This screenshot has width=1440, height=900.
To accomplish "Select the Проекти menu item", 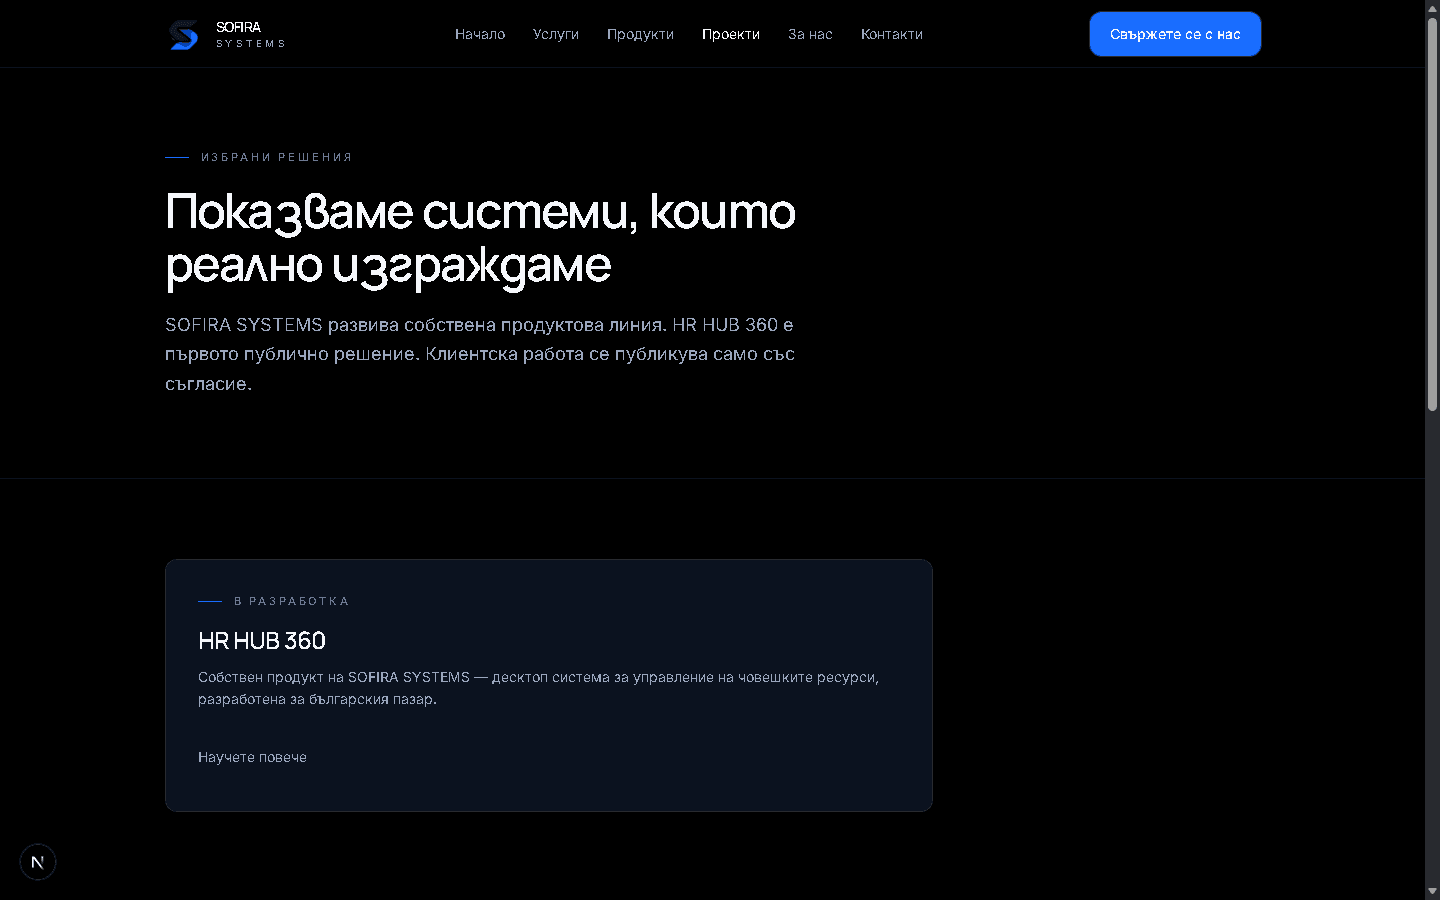I will coord(731,34).
